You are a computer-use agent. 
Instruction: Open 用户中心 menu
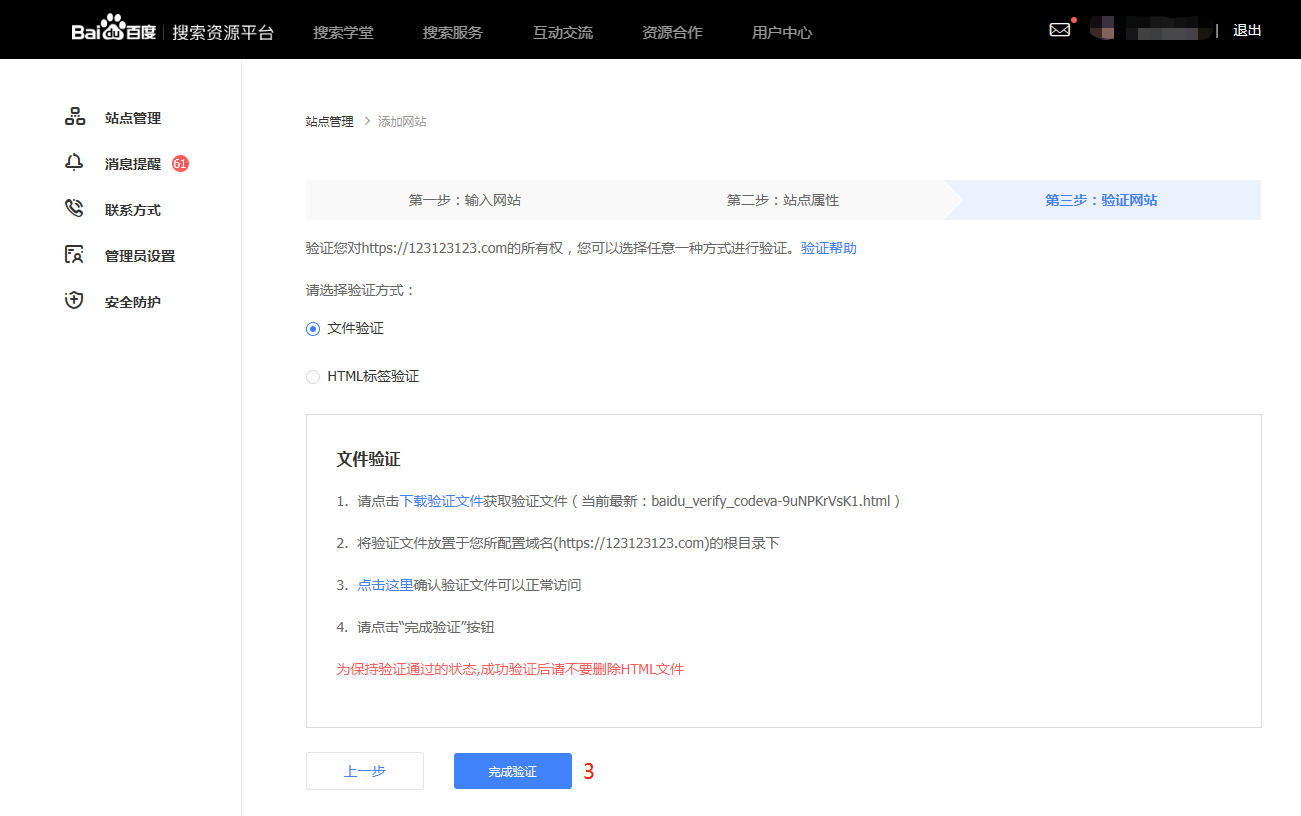point(782,32)
